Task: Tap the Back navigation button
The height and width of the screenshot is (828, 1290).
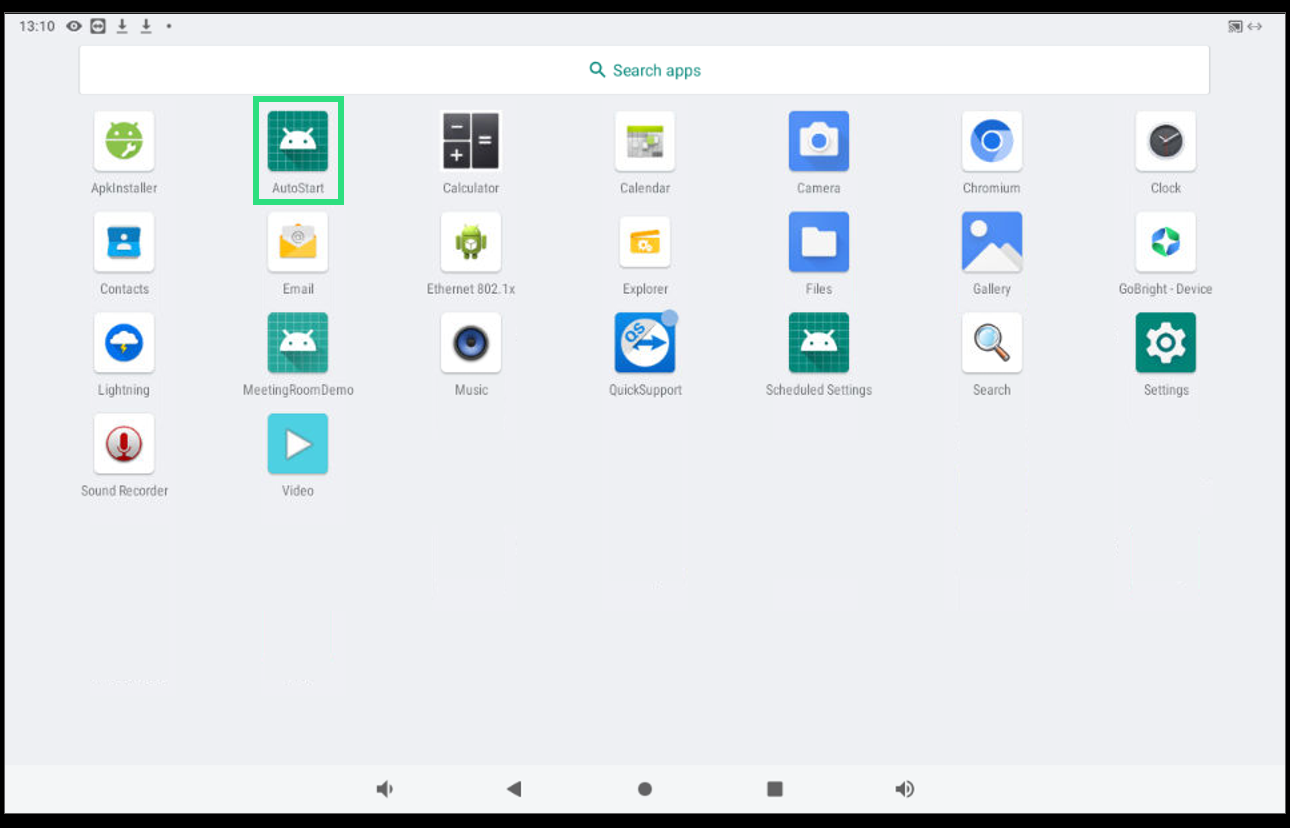Action: click(x=514, y=789)
